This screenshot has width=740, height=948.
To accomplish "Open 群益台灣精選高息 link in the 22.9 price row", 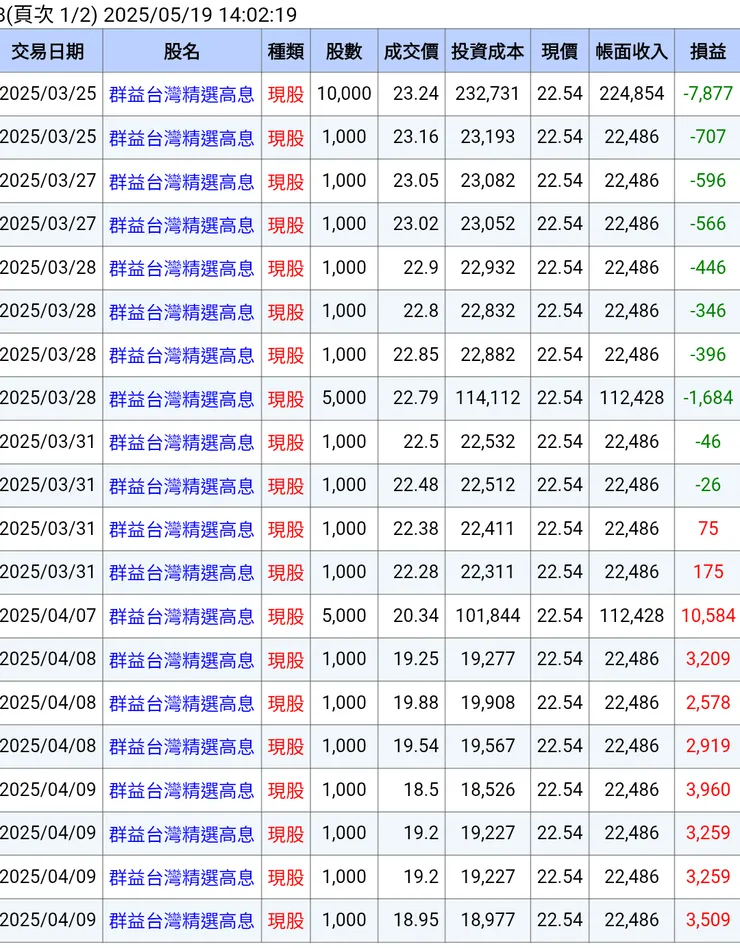I will coord(181,268).
